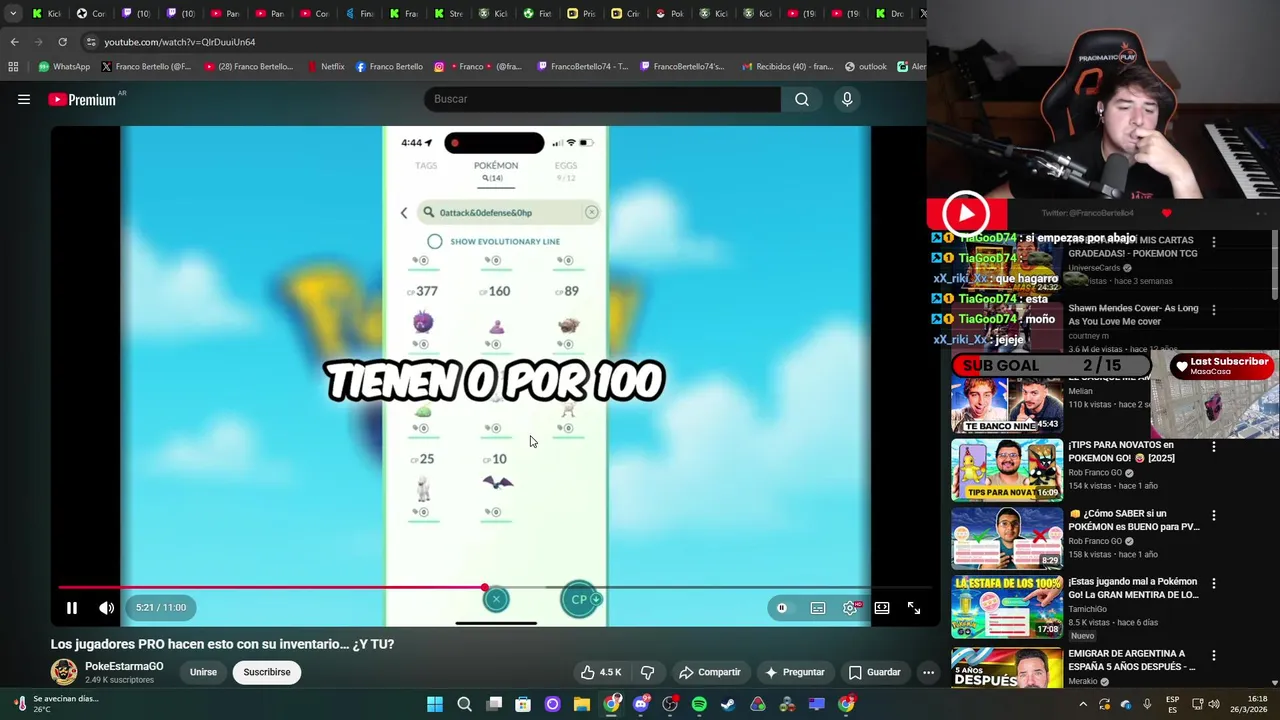Open options for Estas jugando mal video
The width and height of the screenshot is (1280, 720).
click(x=1214, y=584)
